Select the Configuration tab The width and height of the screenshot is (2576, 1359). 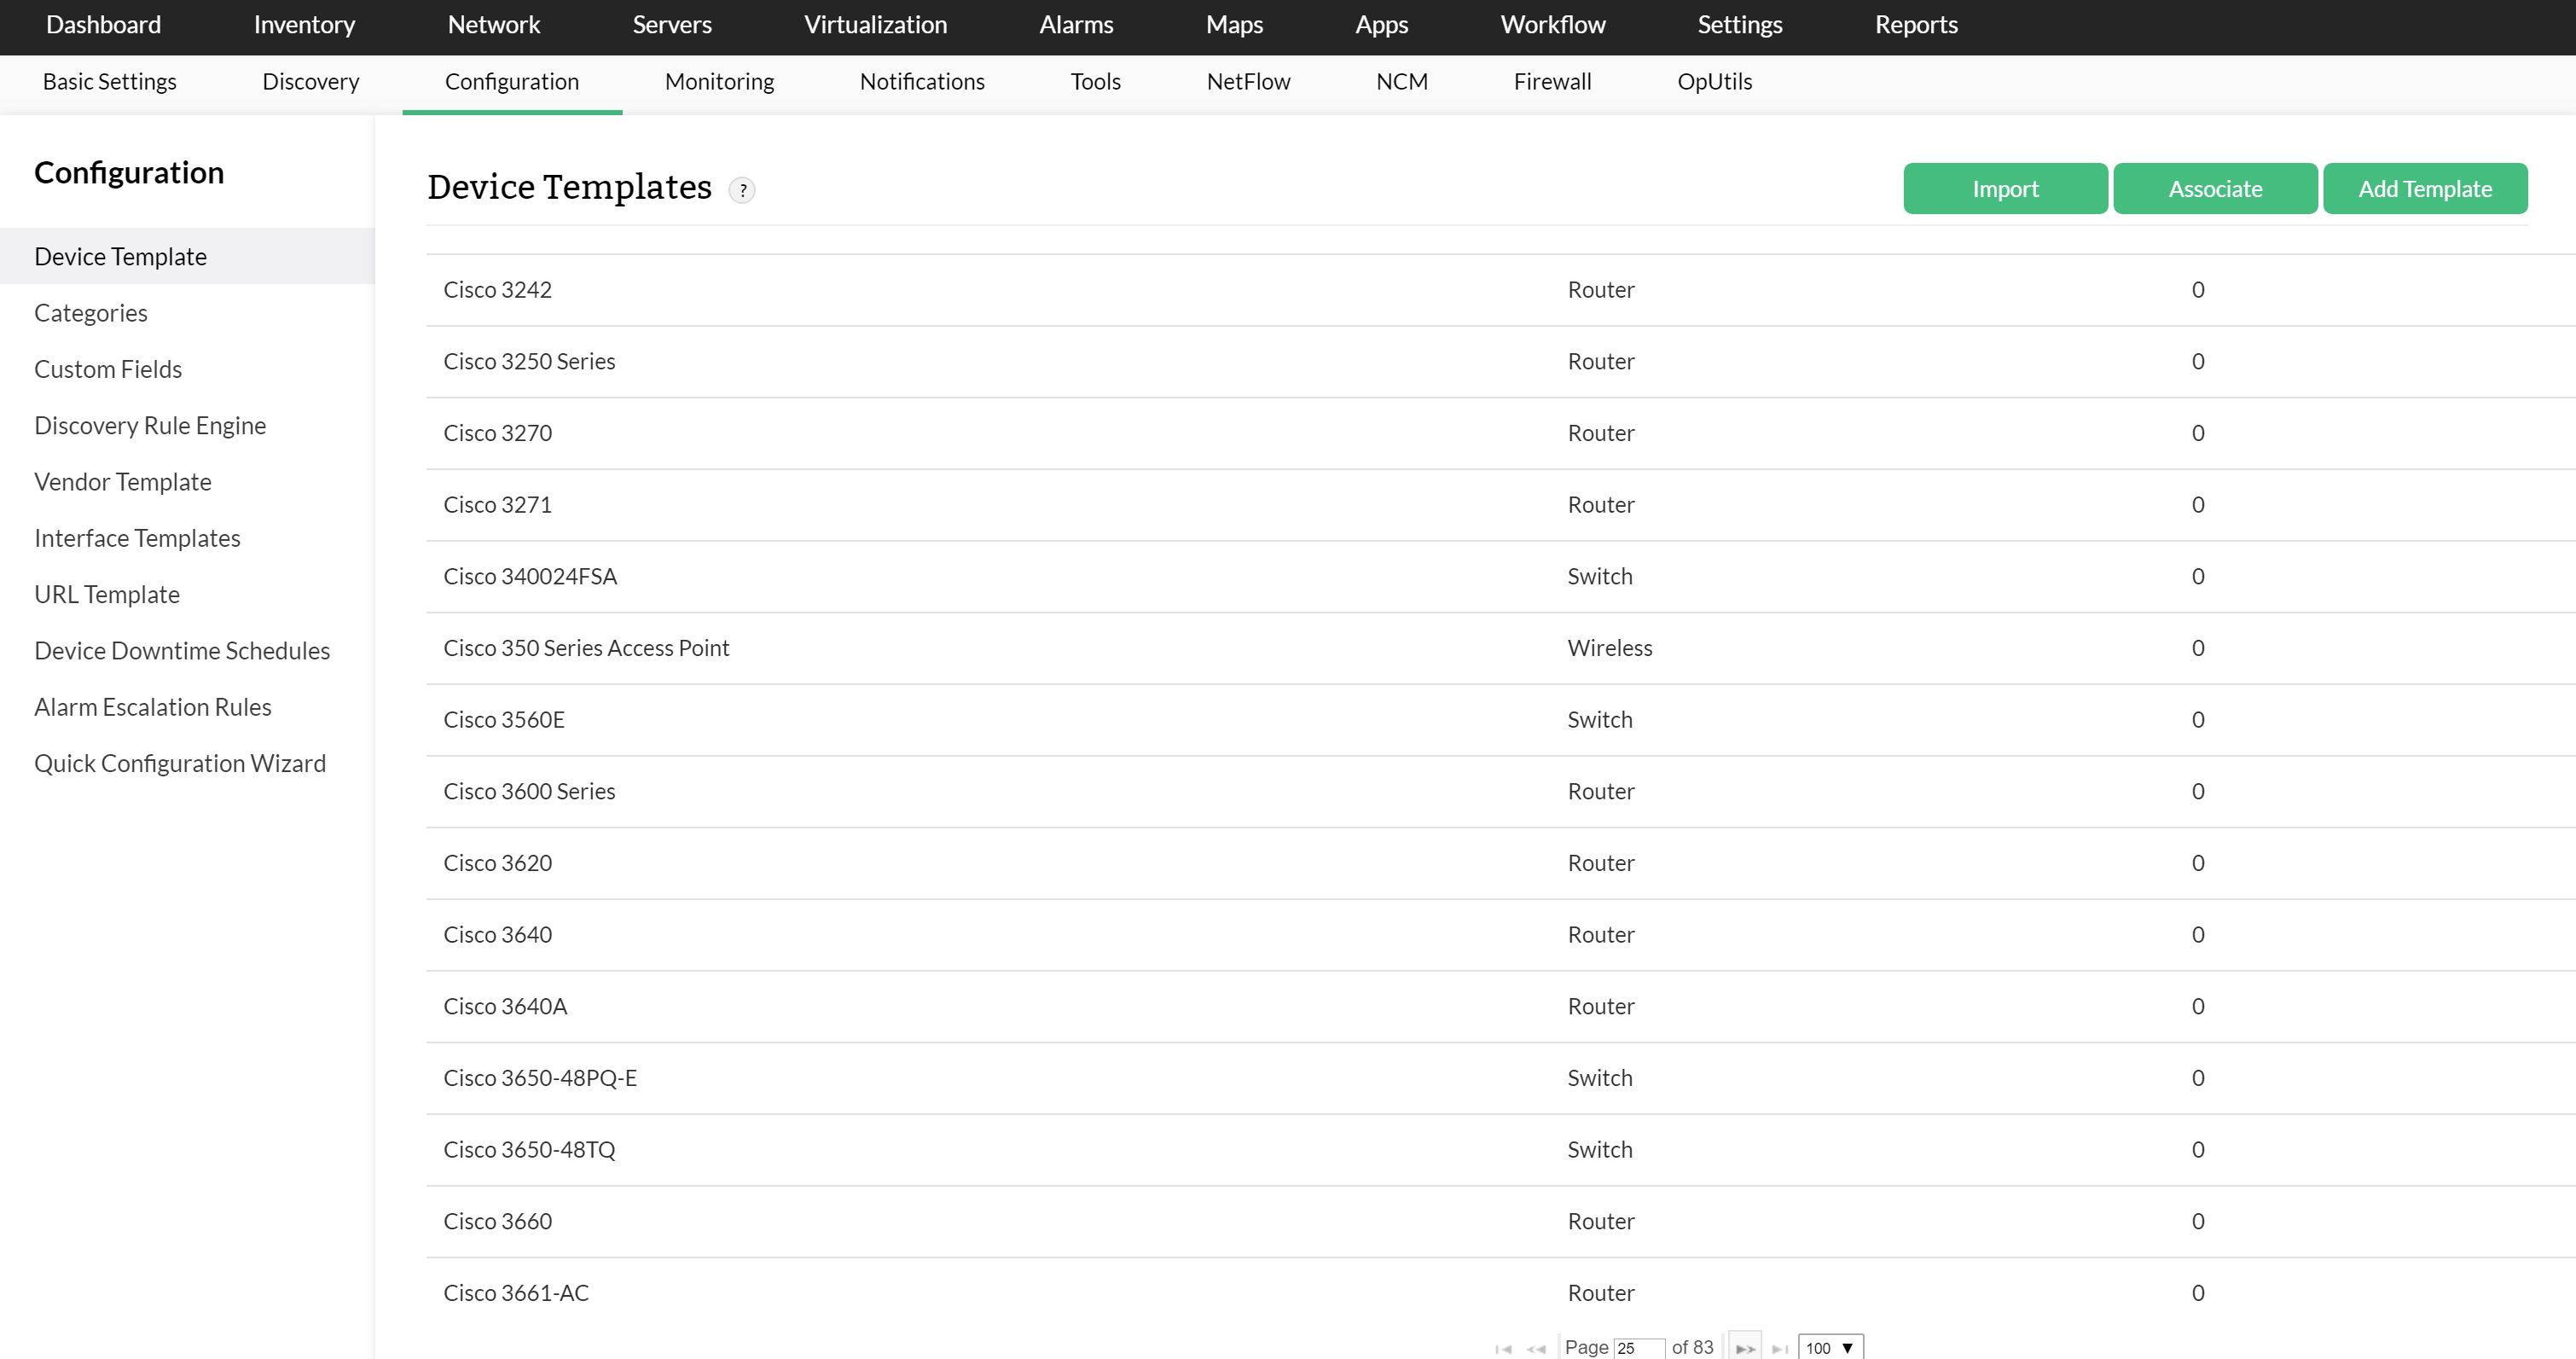click(x=511, y=80)
